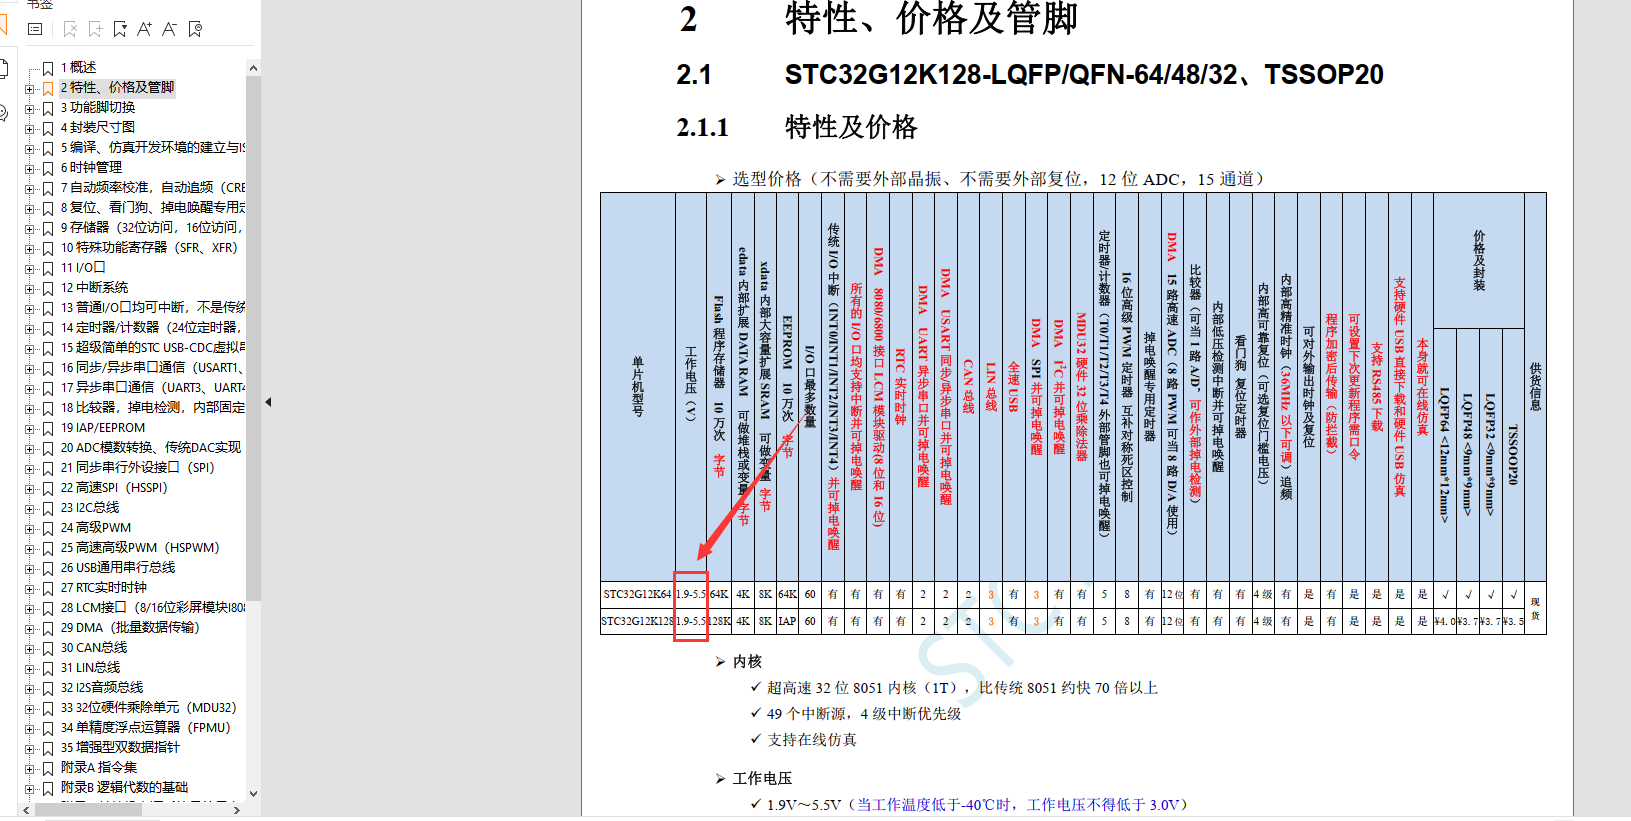Select bookmark '7 自动频率校准'

[152, 187]
